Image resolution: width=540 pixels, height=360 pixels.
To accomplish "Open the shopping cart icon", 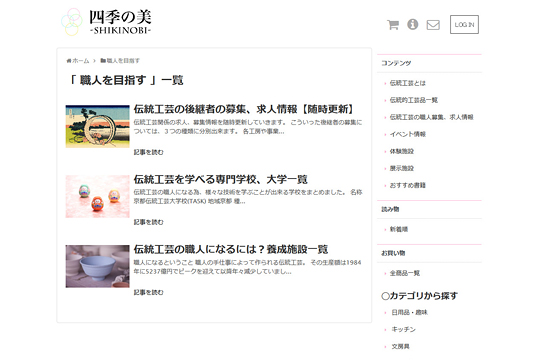I will [x=393, y=25].
